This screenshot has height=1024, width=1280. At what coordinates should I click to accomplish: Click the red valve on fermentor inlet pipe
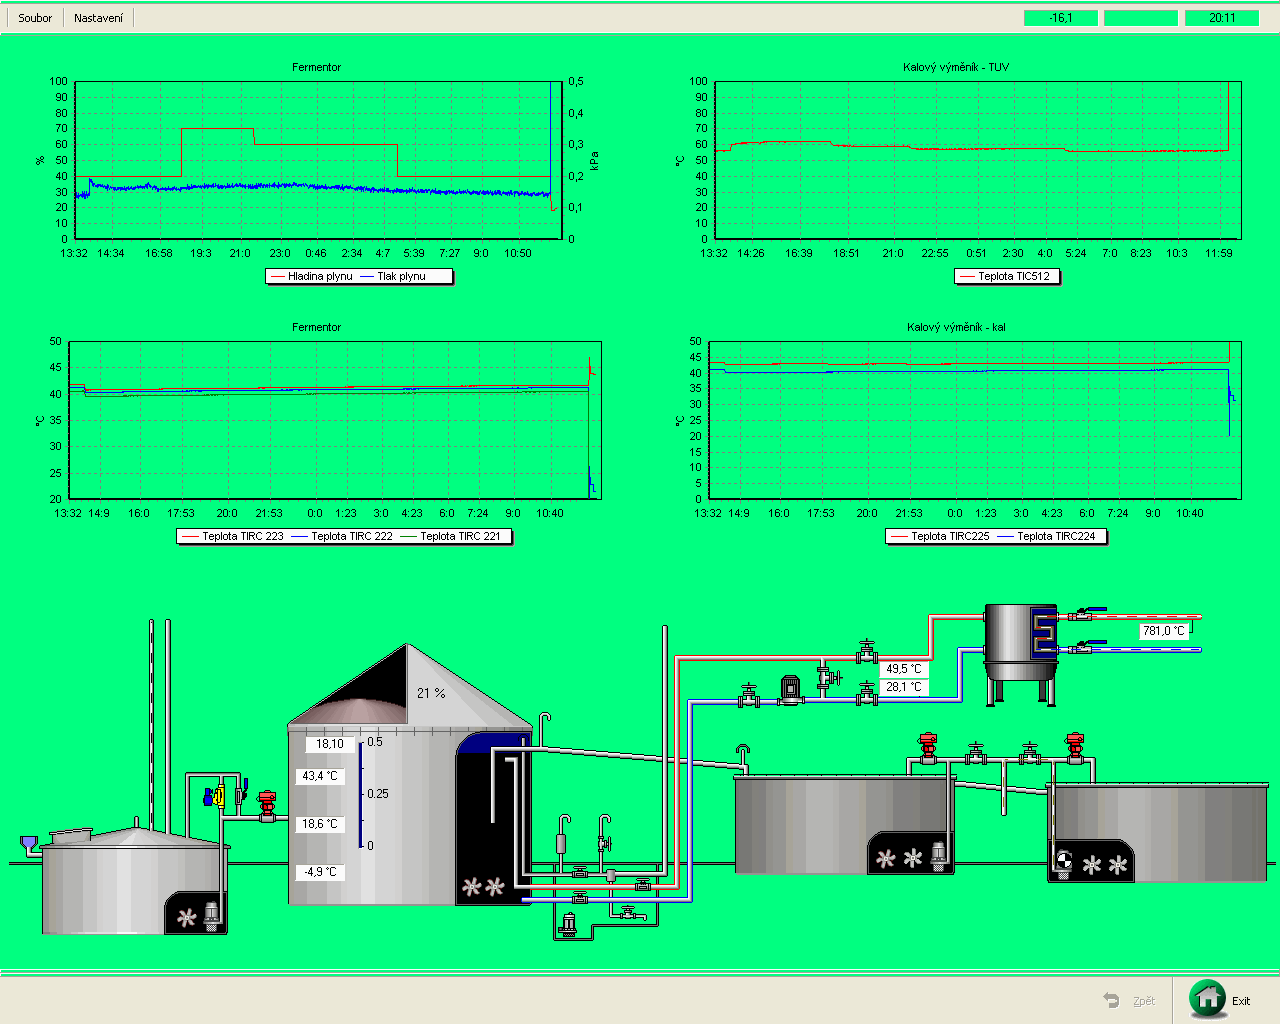point(267,805)
